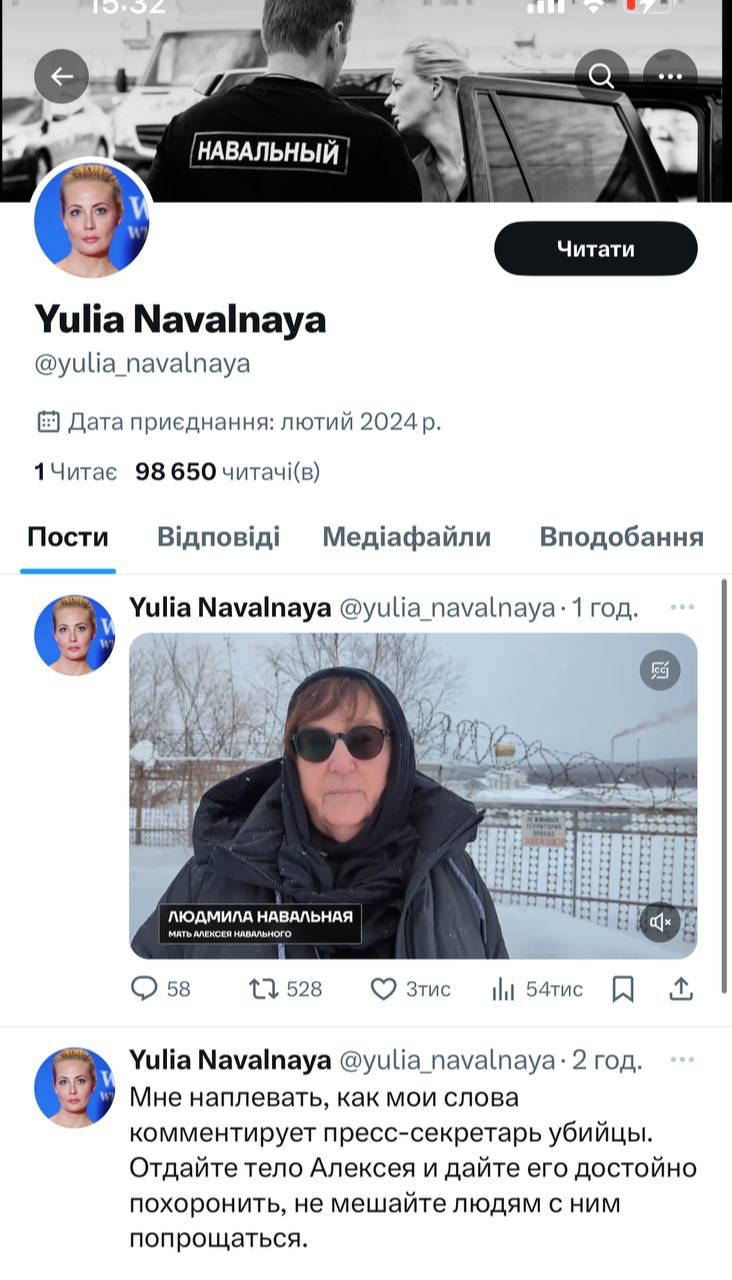
Task: Switch to the Медіафайли tab
Action: tap(406, 537)
